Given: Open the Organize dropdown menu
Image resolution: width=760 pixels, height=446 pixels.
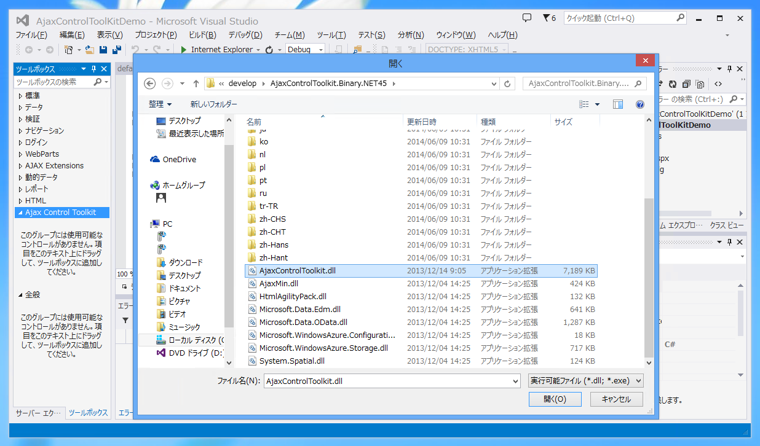Looking at the screenshot, I should (x=160, y=104).
